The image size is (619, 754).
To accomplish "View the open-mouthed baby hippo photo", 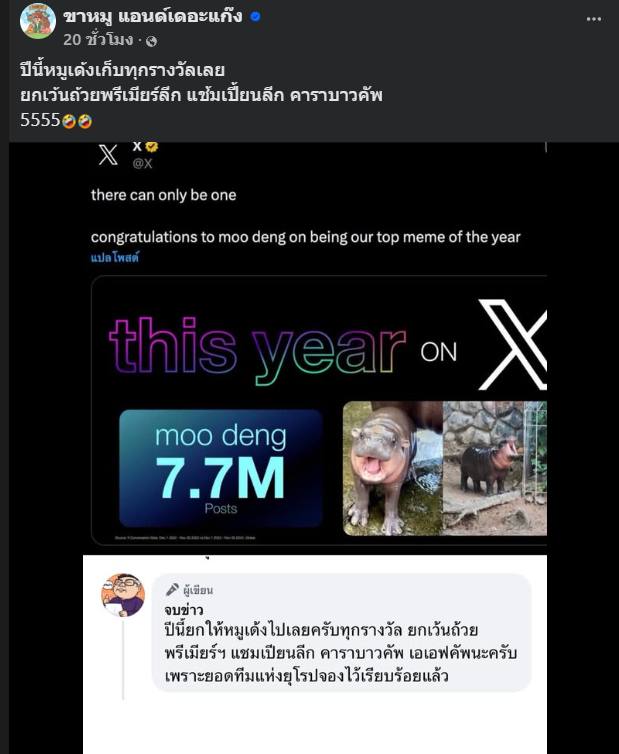I will click(392, 468).
